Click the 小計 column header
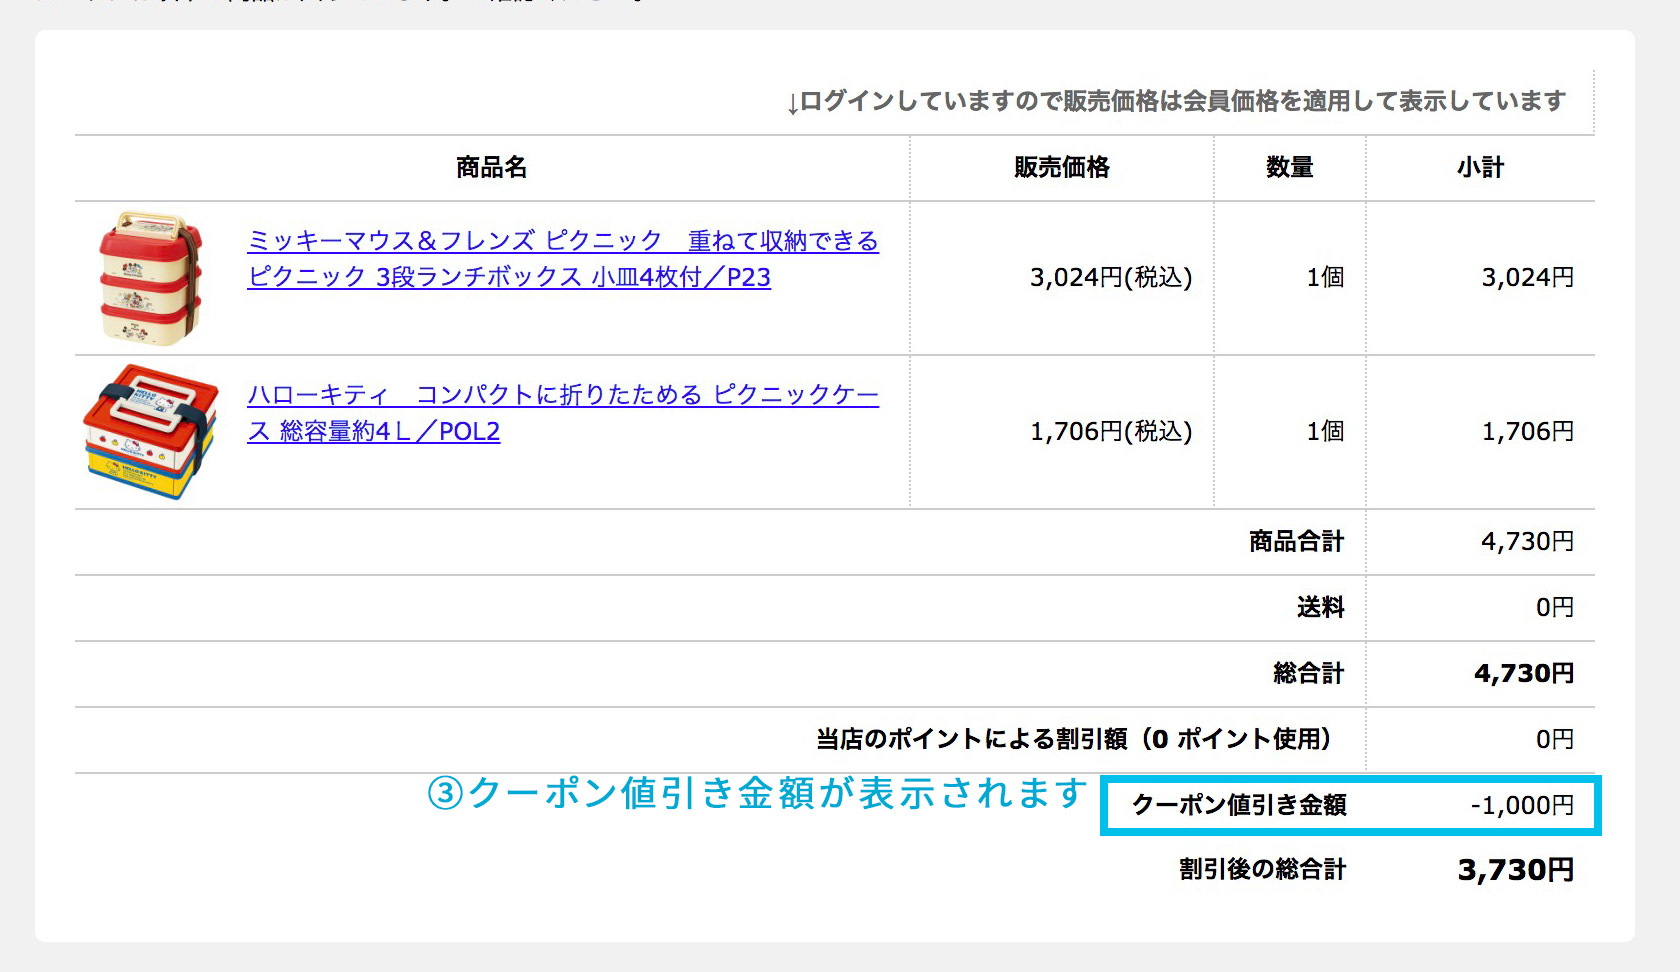This screenshot has height=972, width=1680. pos(1480,167)
